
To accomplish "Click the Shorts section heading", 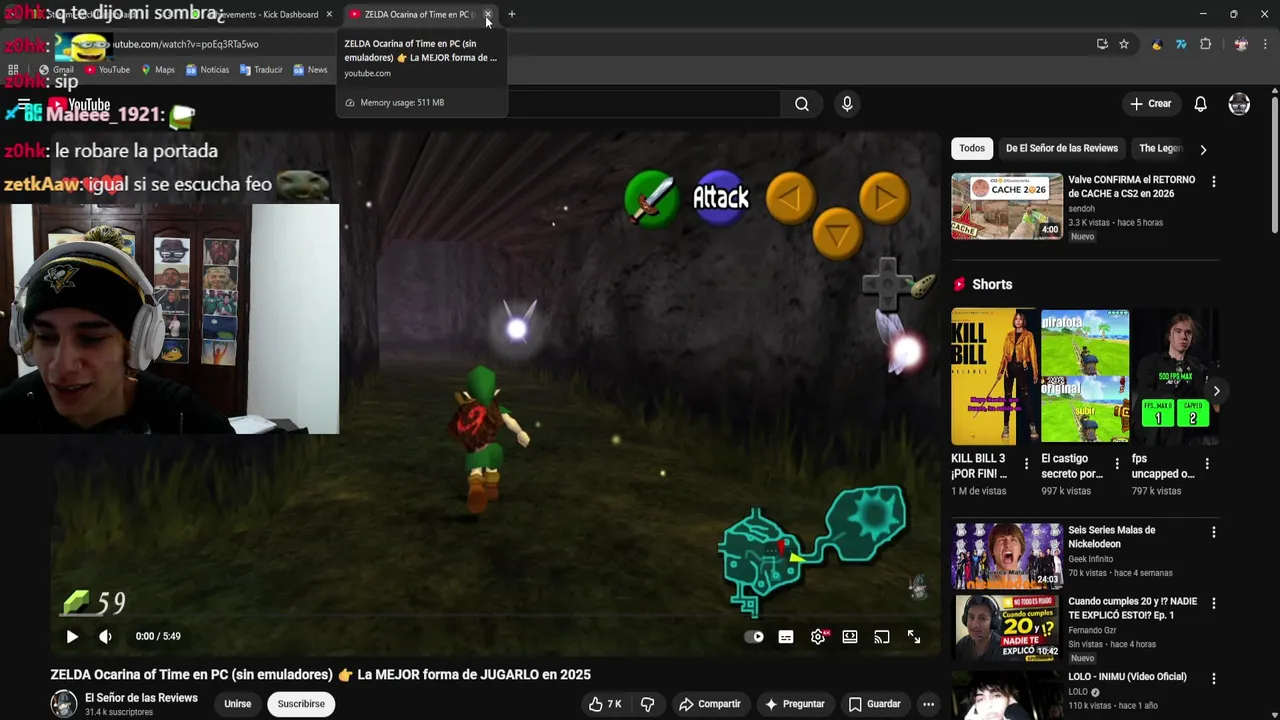I will tap(992, 285).
